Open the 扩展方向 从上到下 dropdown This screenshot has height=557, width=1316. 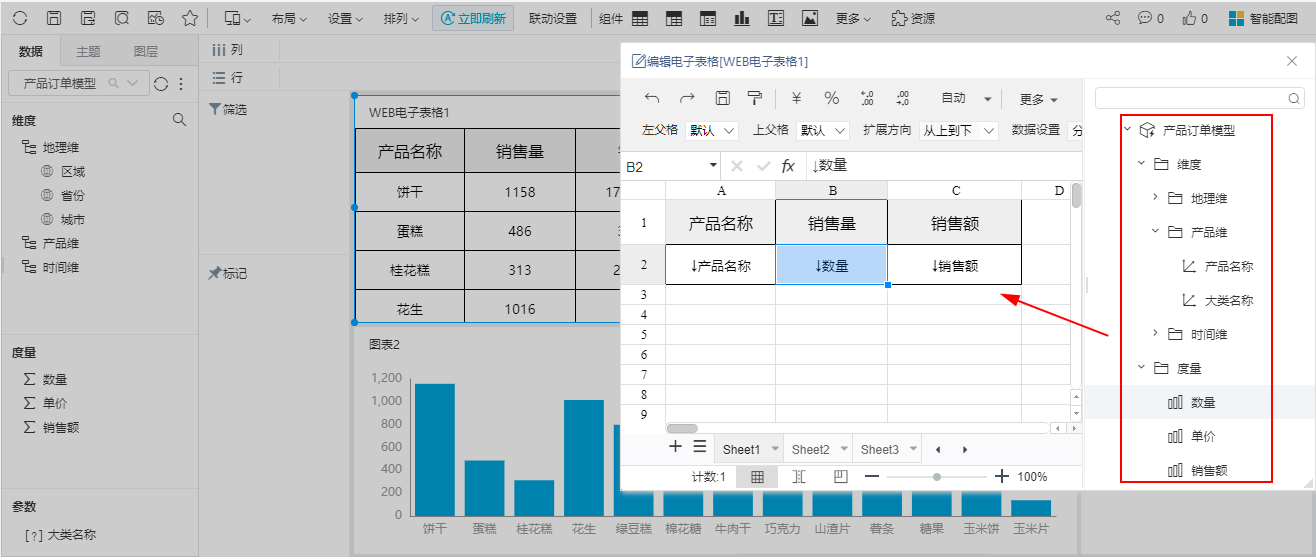pyautogui.click(x=959, y=130)
